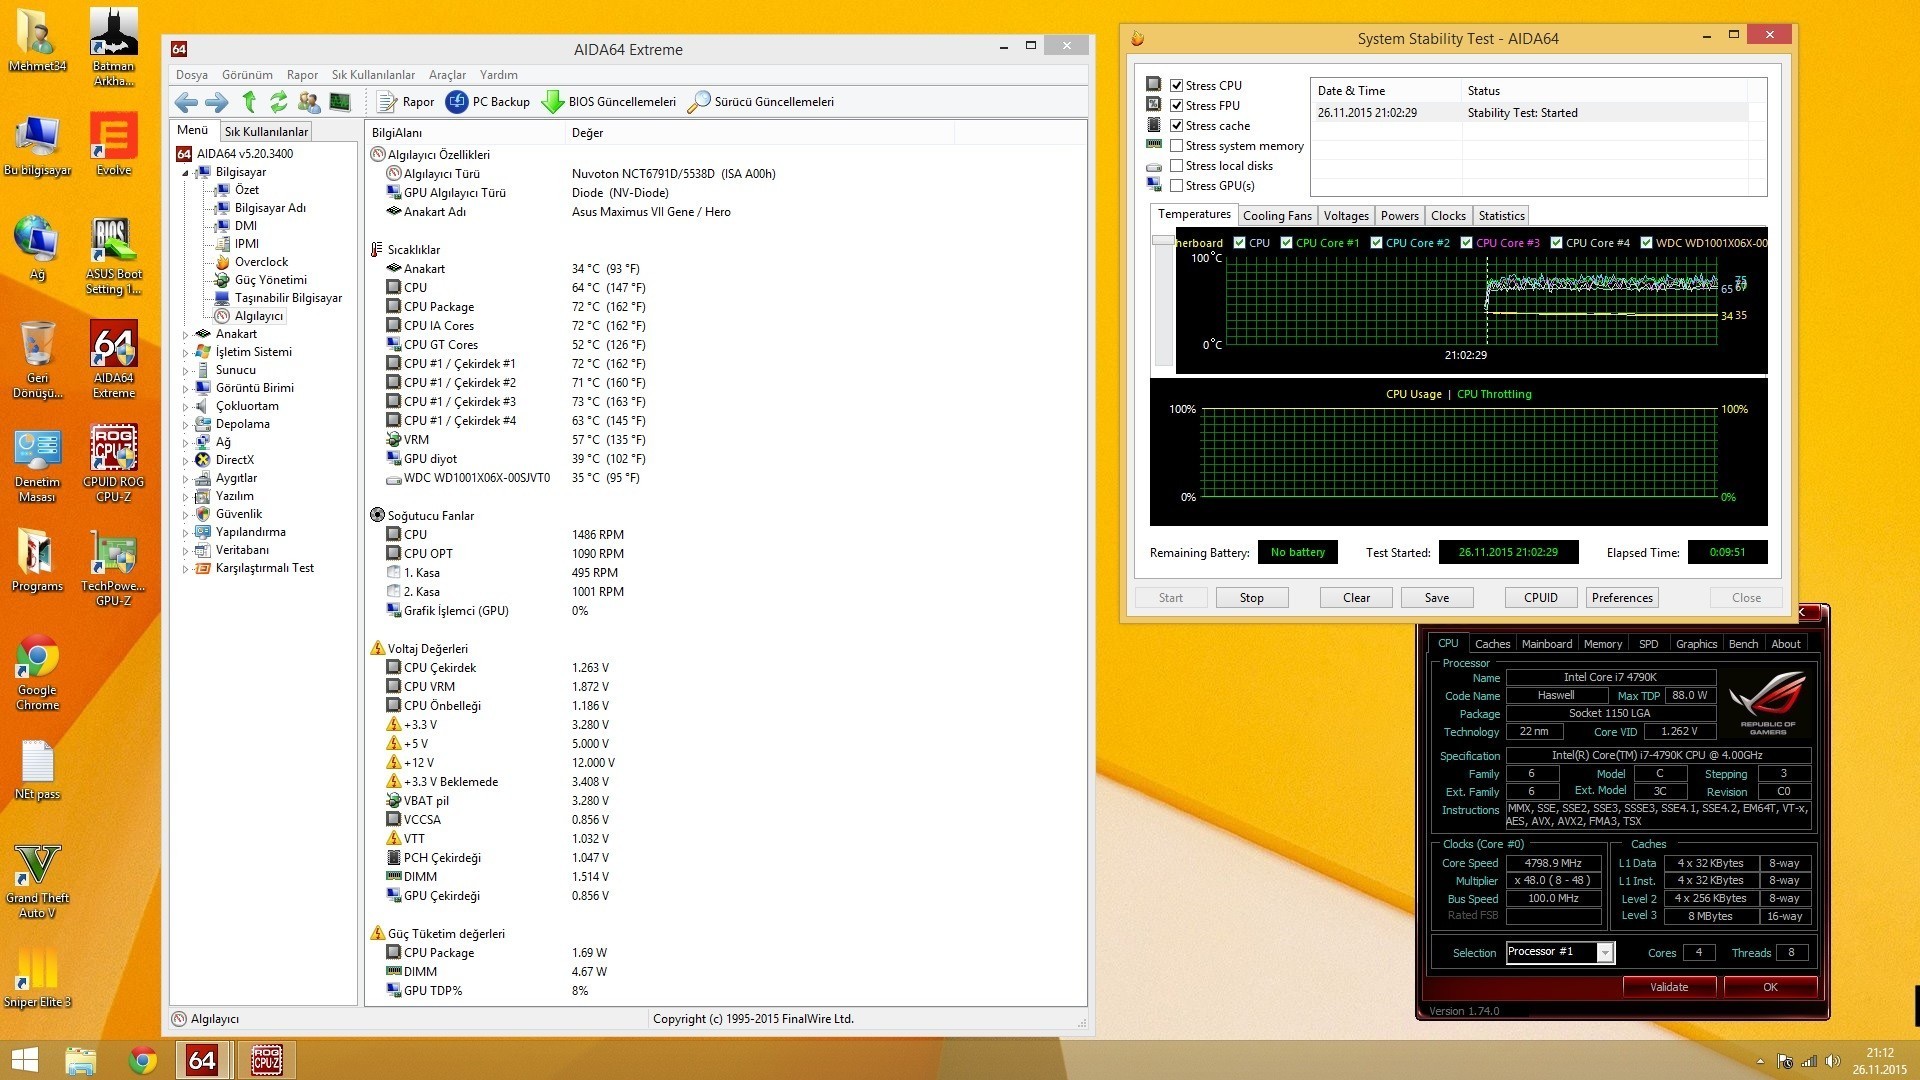Viewport: 1920px width, 1080px height.
Task: Toggle WDC WD1001X06X graph checkbox
Action: pos(1647,243)
